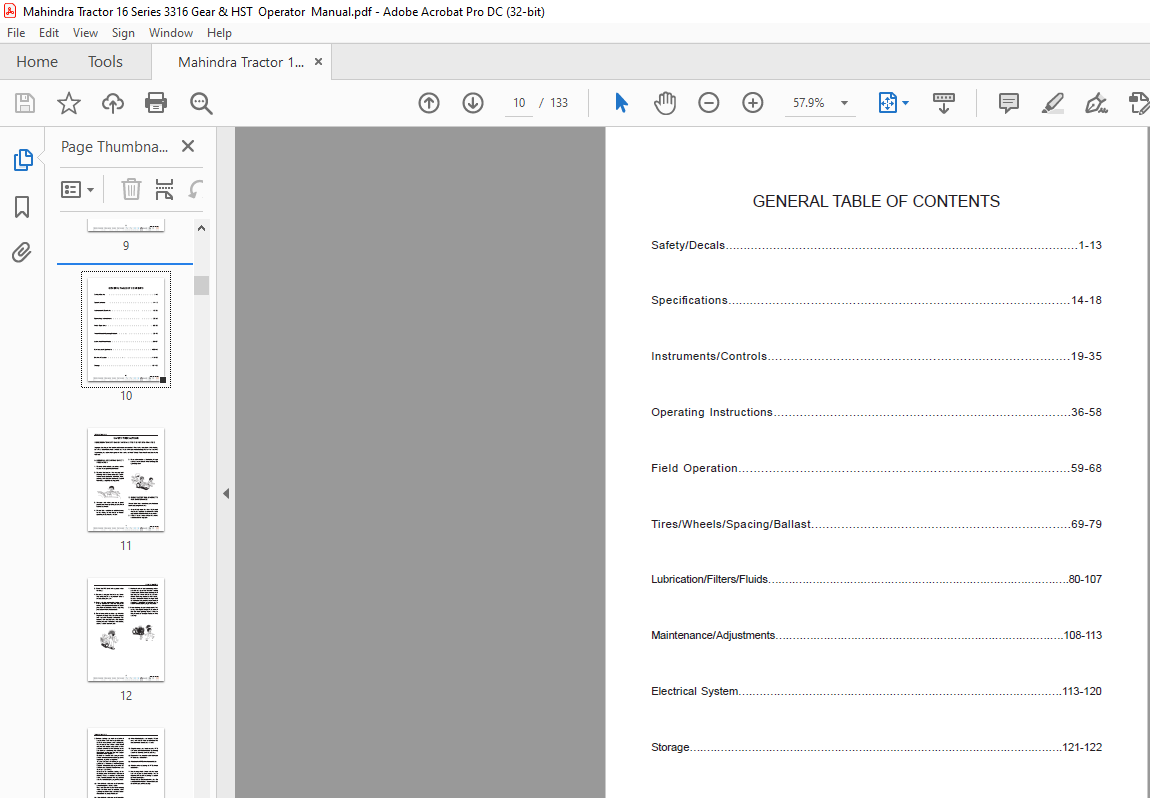Click the Operating Instructions entry
This screenshot has height=798, width=1150.
(x=876, y=412)
